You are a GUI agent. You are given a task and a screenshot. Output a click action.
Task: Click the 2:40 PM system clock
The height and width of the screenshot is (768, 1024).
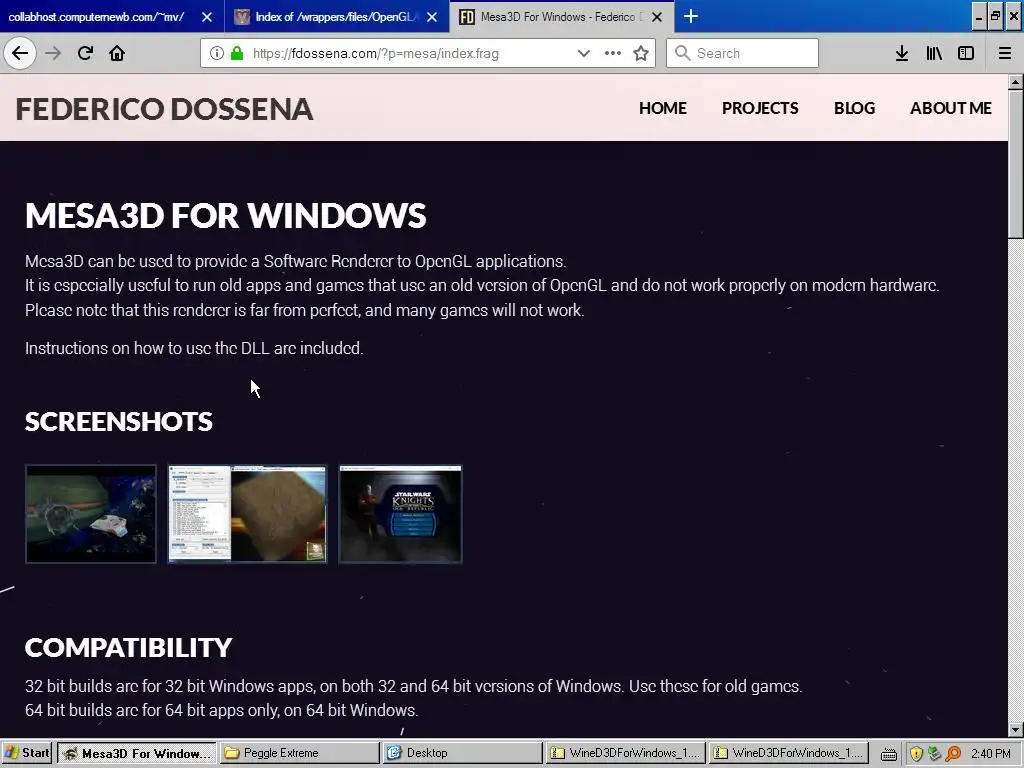point(991,754)
